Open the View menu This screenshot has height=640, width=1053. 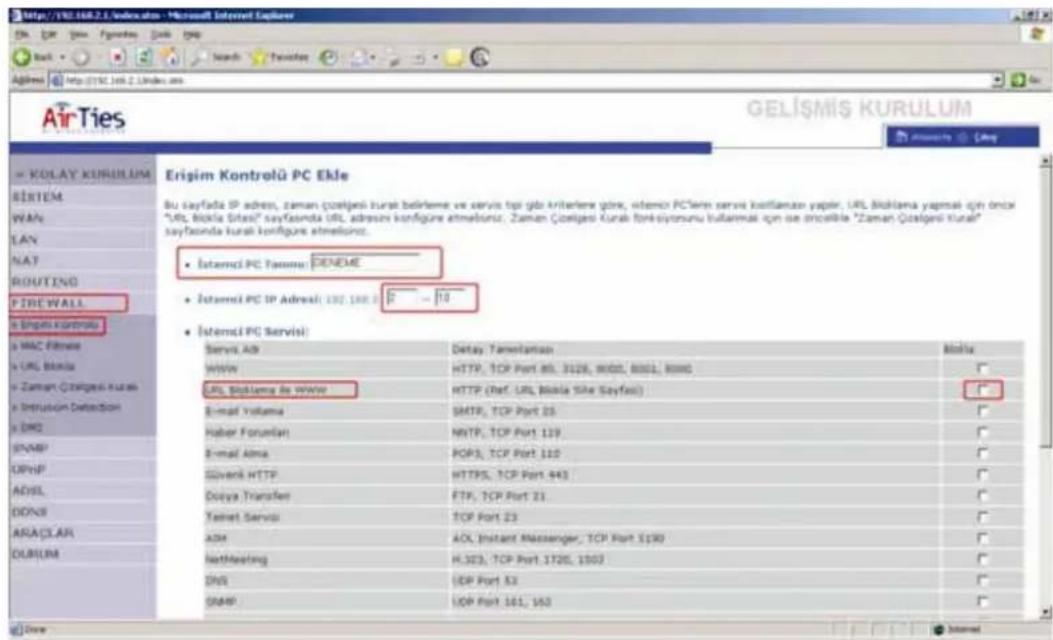point(79,34)
